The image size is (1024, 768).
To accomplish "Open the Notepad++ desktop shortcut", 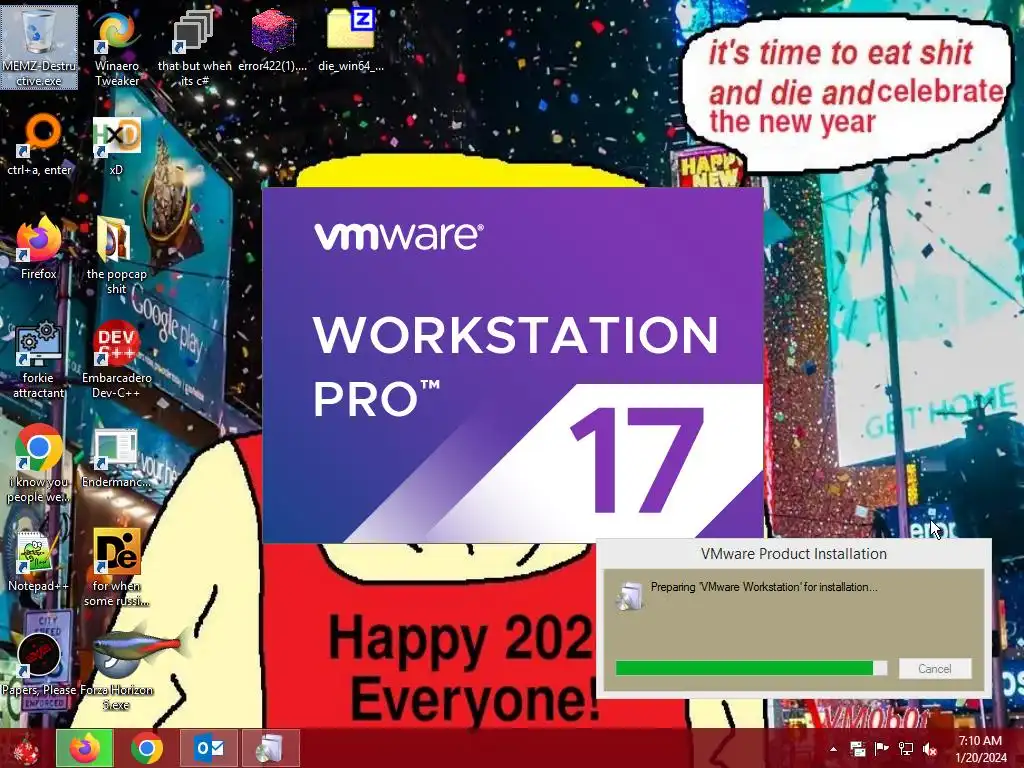I will (39, 562).
